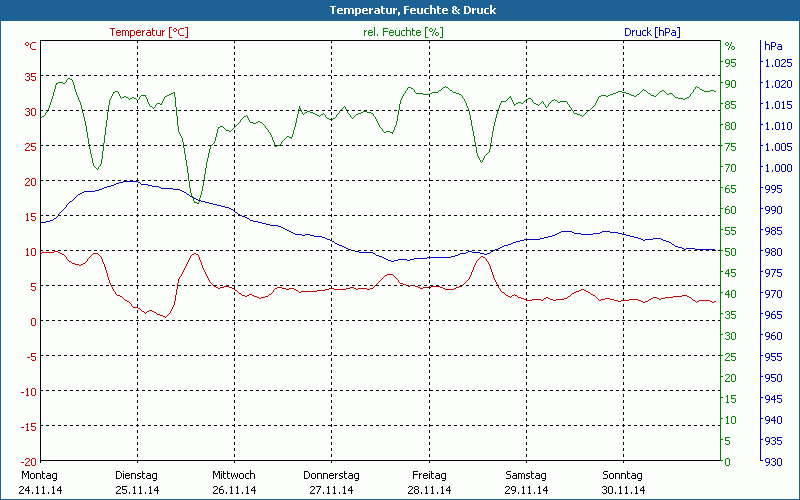The image size is (800, 500).
Task: Click humidity axis value '45'
Action: click(731, 273)
